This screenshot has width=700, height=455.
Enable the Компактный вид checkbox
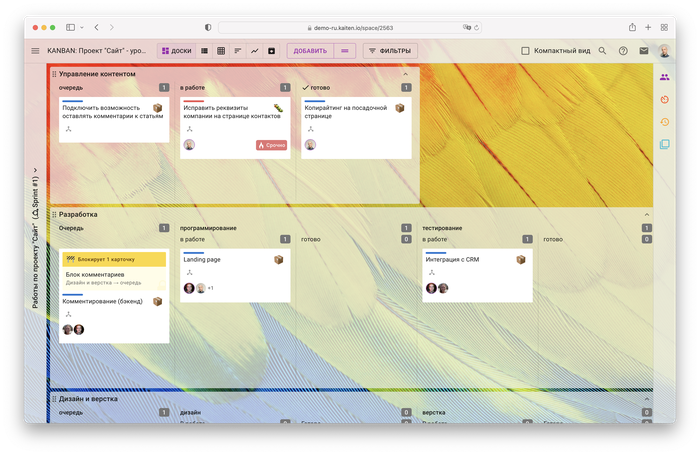[526, 50]
